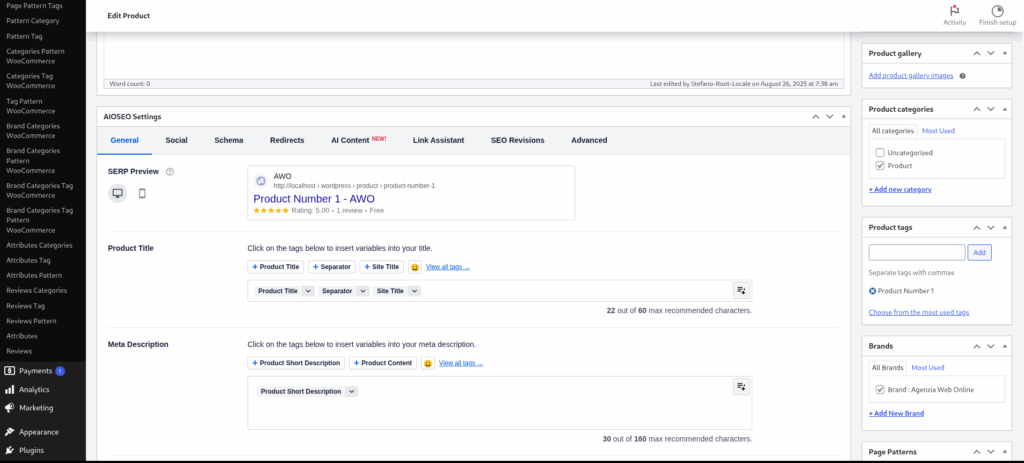Click AI generate icon in meta description field
Image resolution: width=1024 pixels, height=463 pixels.
click(x=741, y=387)
